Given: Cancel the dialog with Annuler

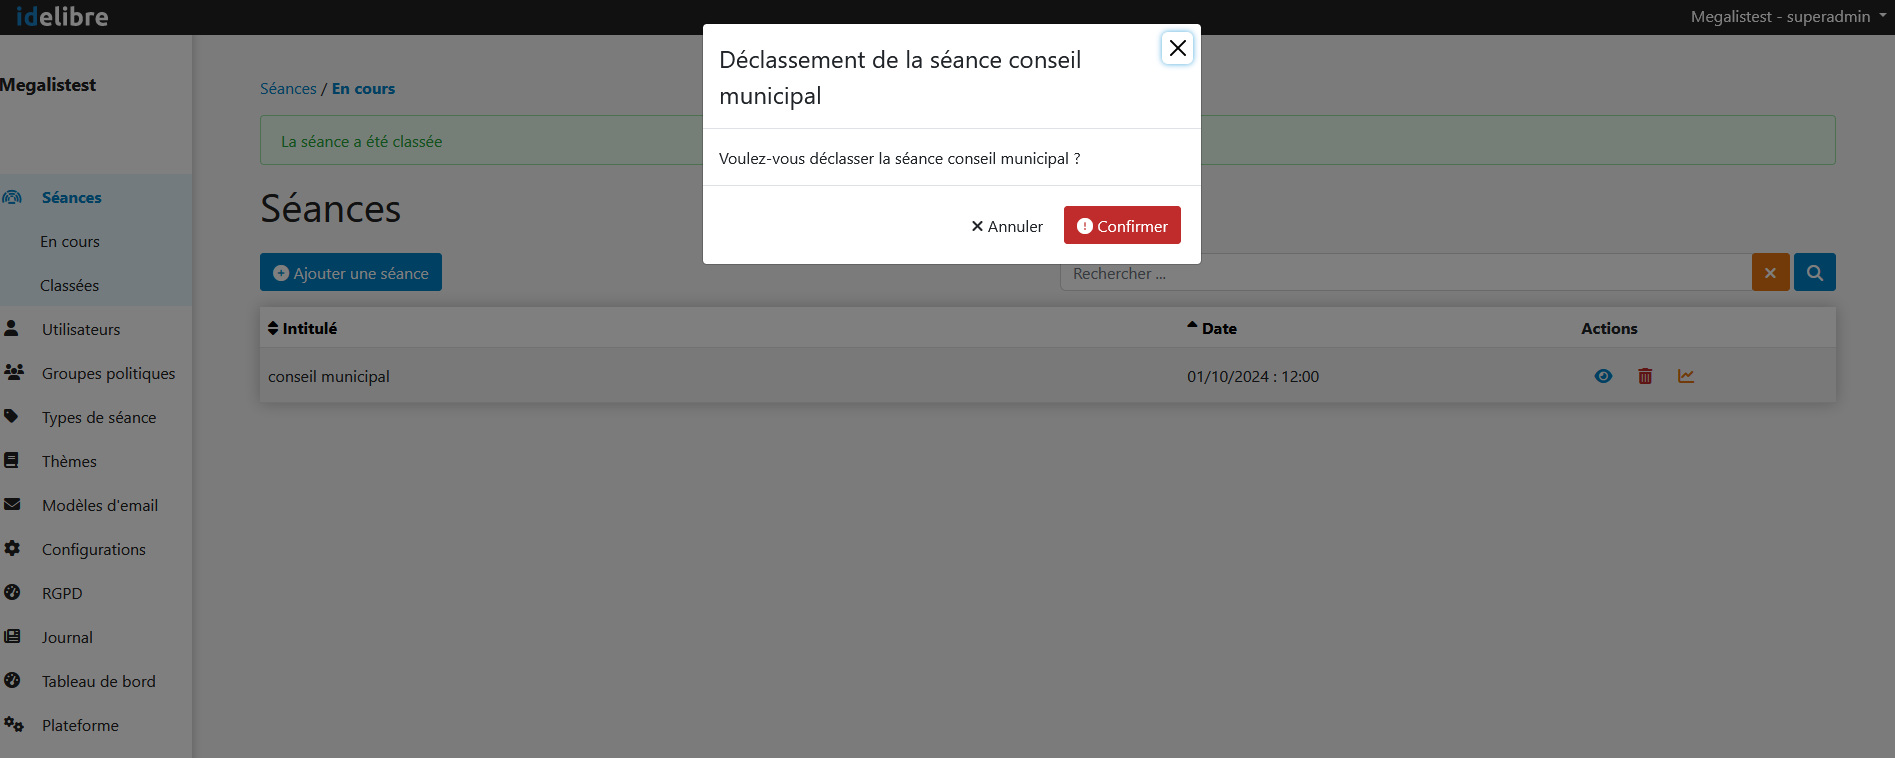Looking at the screenshot, I should [x=1006, y=226].
